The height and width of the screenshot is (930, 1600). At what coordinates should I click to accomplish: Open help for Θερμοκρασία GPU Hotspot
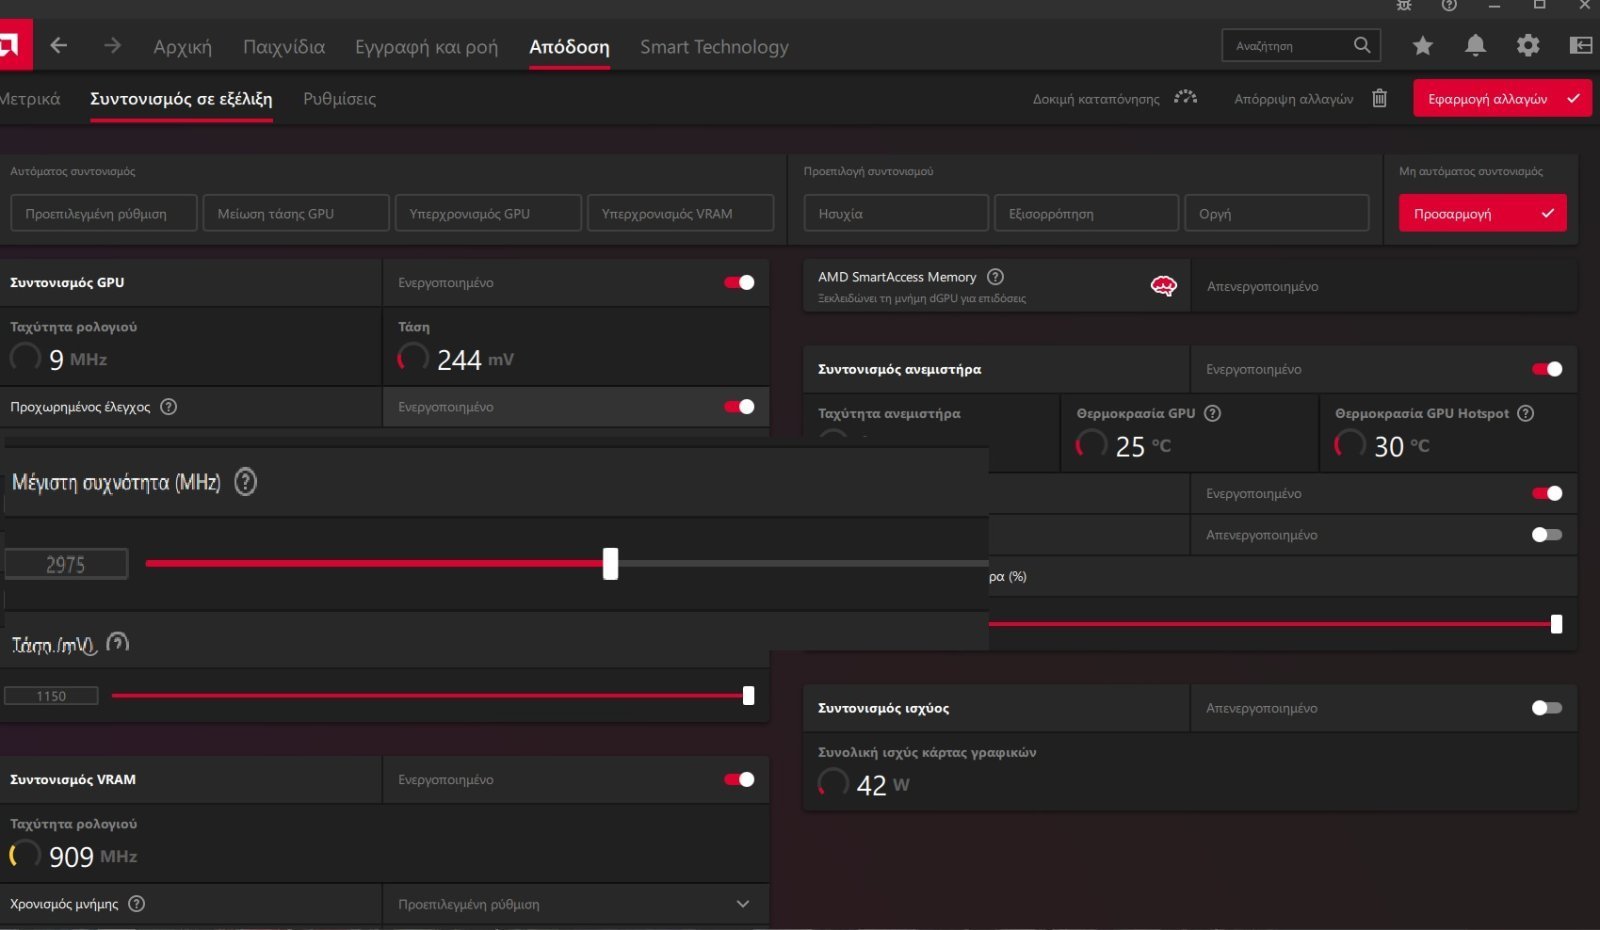click(1525, 413)
